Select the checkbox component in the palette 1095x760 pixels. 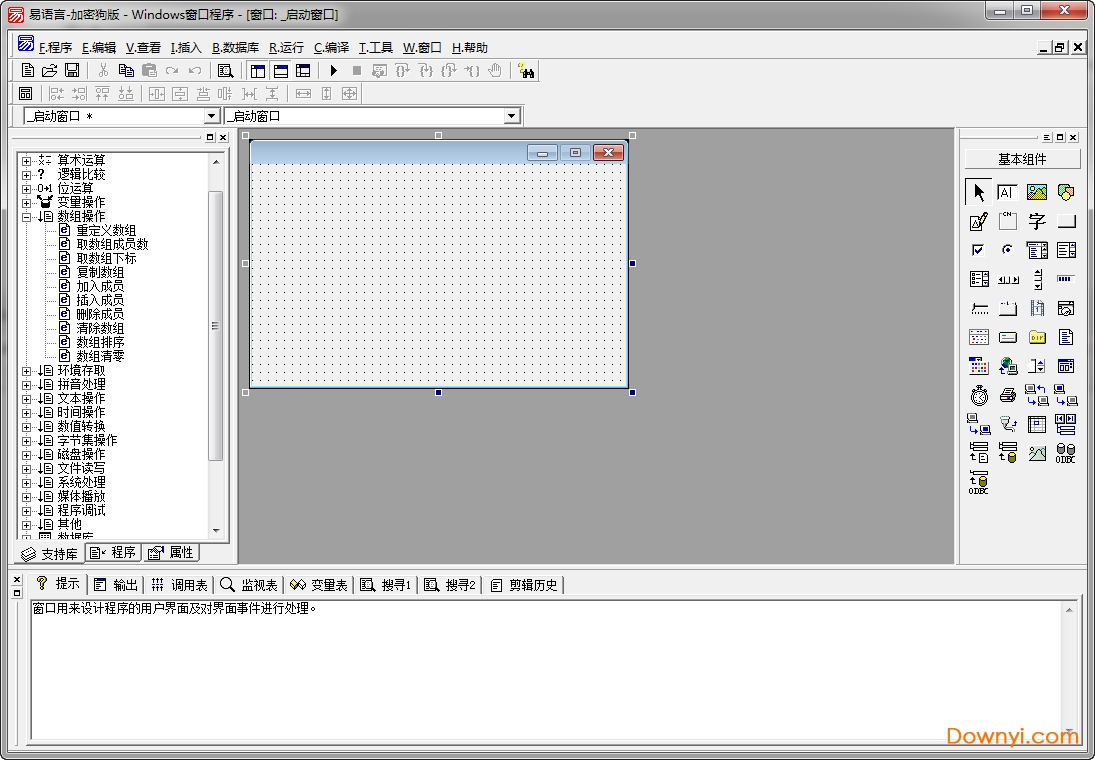[977, 249]
